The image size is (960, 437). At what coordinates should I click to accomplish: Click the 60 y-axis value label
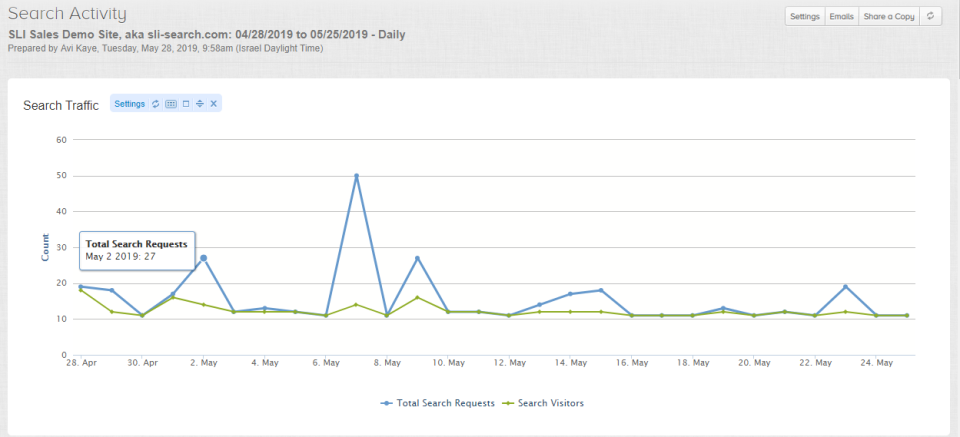click(x=61, y=140)
